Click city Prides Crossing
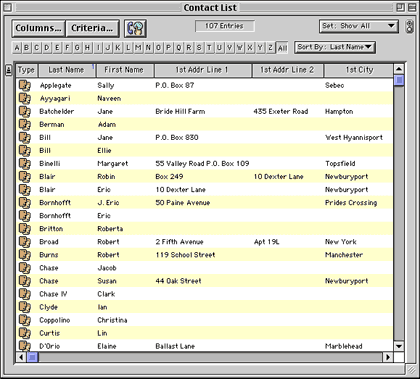The width and height of the screenshot is (420, 379). (351, 203)
